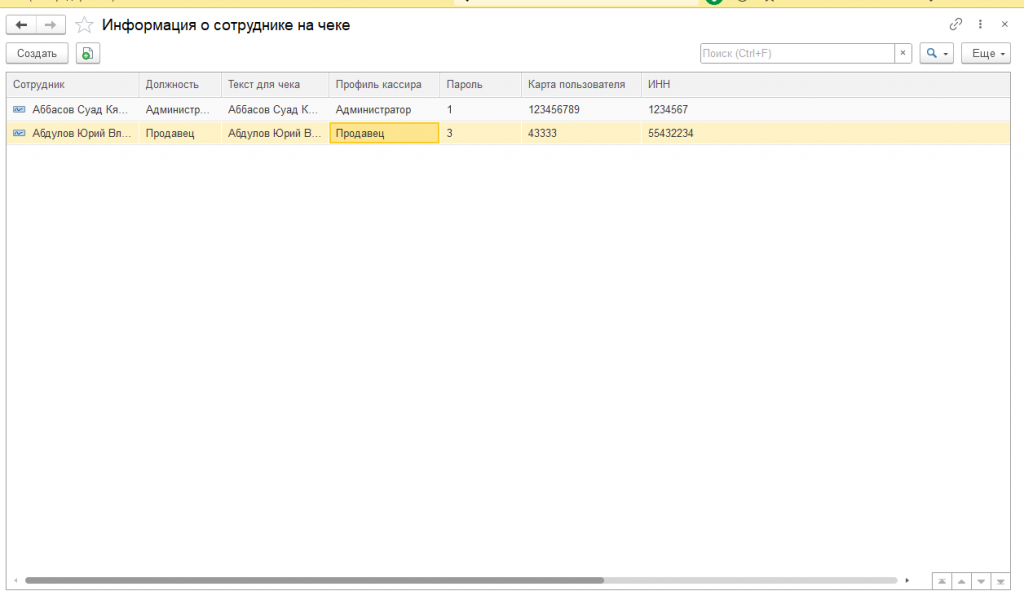
Task: Clear the search field with the x button
Action: [x=903, y=54]
